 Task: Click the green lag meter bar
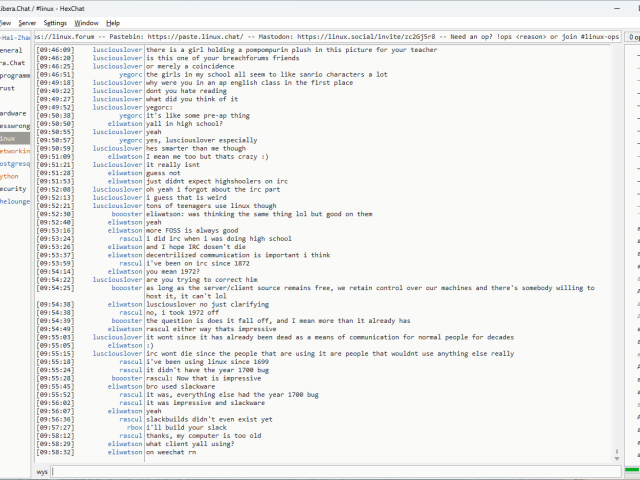pos(632,471)
